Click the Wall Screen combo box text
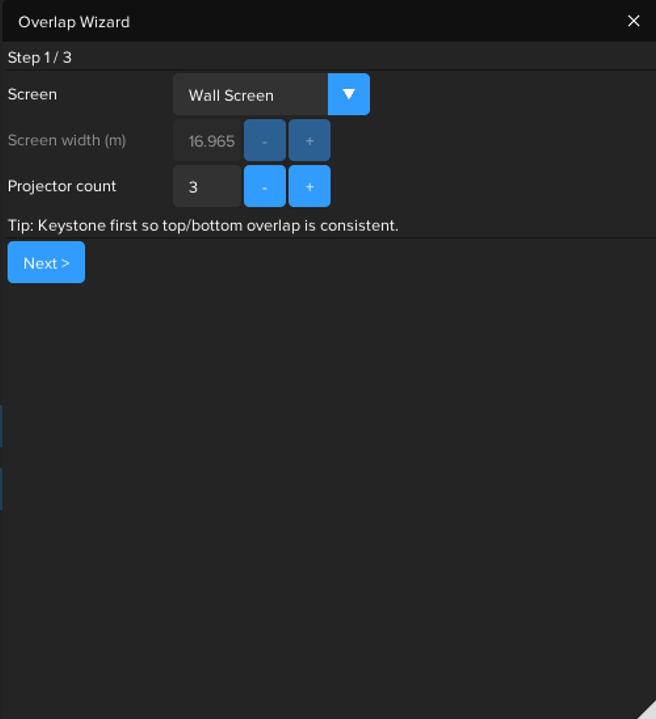656x719 pixels. tap(250, 95)
